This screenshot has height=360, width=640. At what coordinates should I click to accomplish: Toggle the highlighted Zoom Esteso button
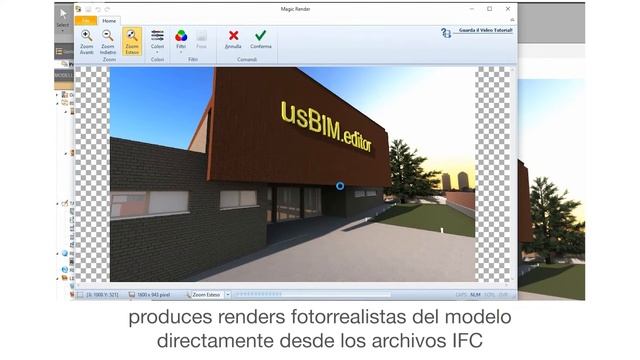132,42
